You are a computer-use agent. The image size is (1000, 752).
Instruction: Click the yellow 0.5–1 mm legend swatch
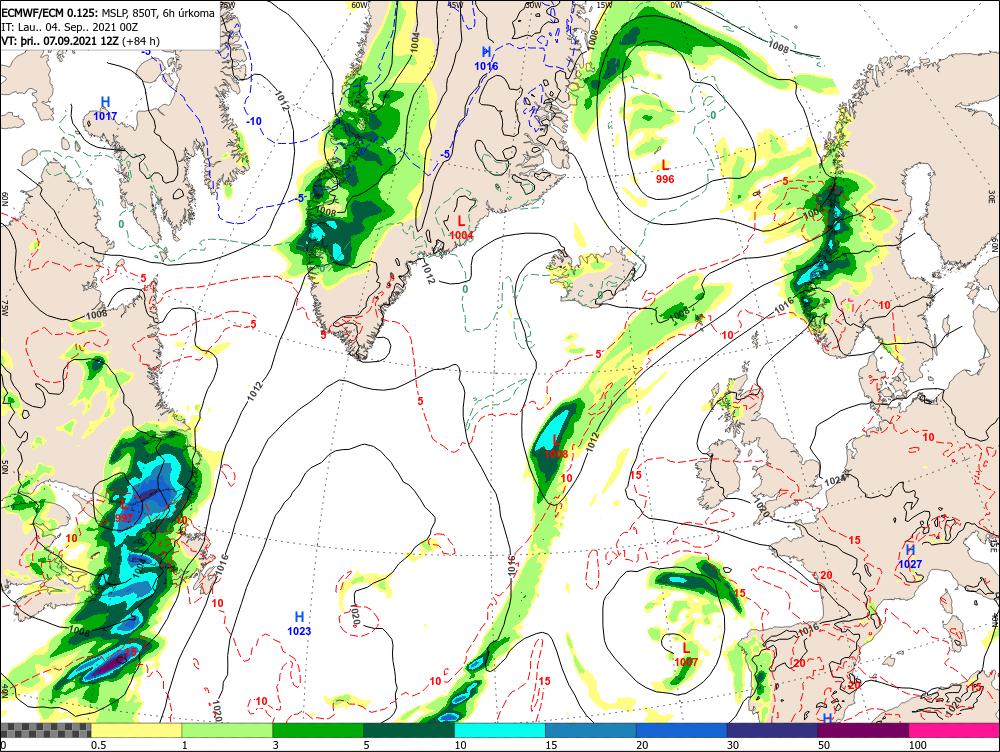pyautogui.click(x=136, y=730)
